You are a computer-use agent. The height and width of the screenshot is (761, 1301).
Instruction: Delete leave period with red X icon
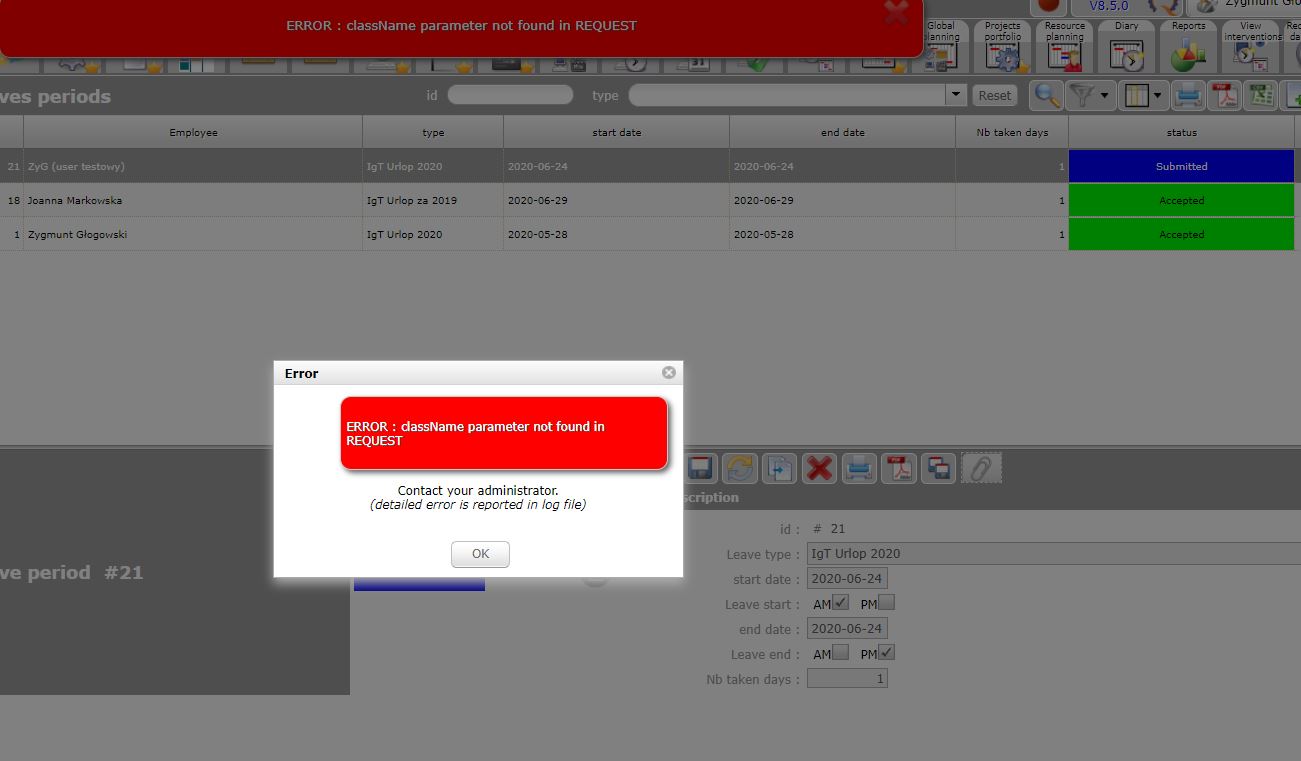click(x=819, y=468)
